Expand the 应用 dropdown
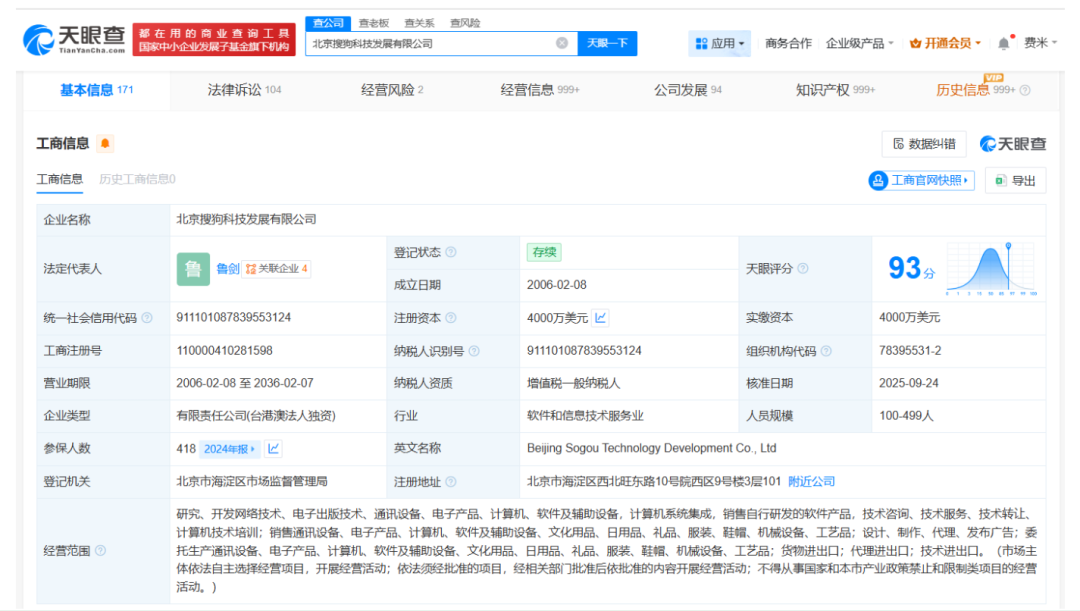1080x611 pixels. [720, 43]
